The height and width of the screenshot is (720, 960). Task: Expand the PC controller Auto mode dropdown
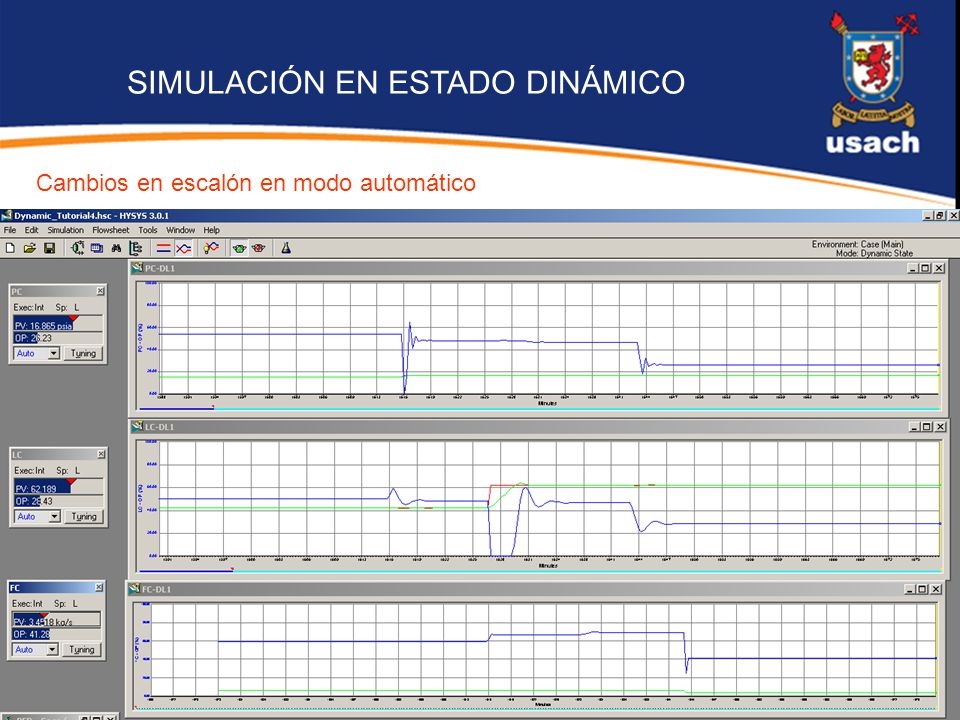(54, 353)
